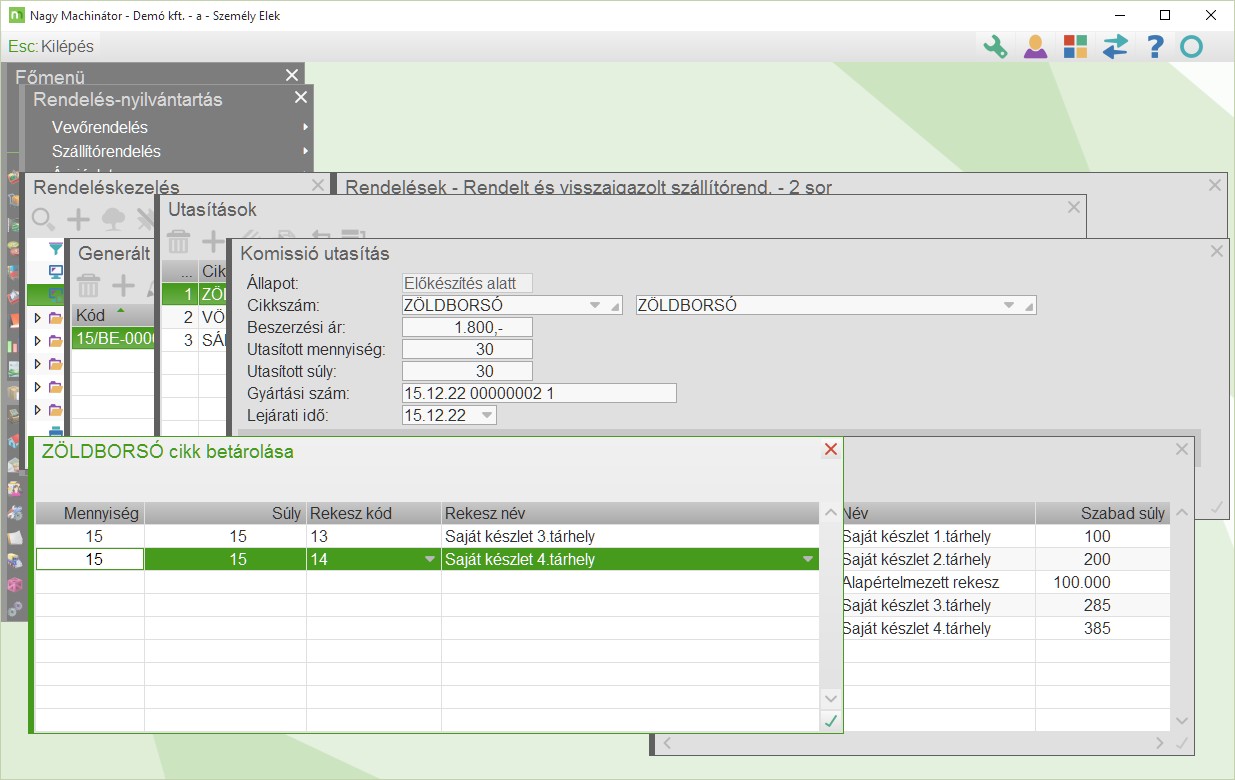Click the user profile icon in top toolbar
This screenshot has width=1235, height=780.
pos(1035,47)
